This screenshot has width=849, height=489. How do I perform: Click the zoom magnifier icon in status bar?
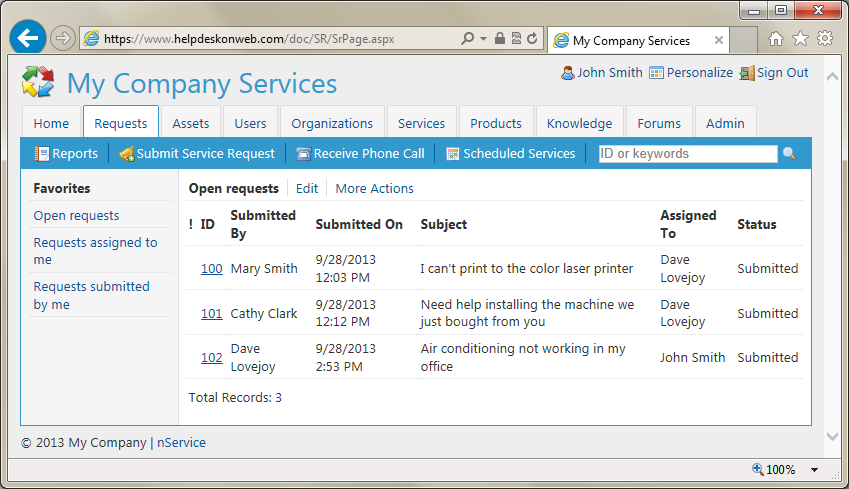point(757,469)
